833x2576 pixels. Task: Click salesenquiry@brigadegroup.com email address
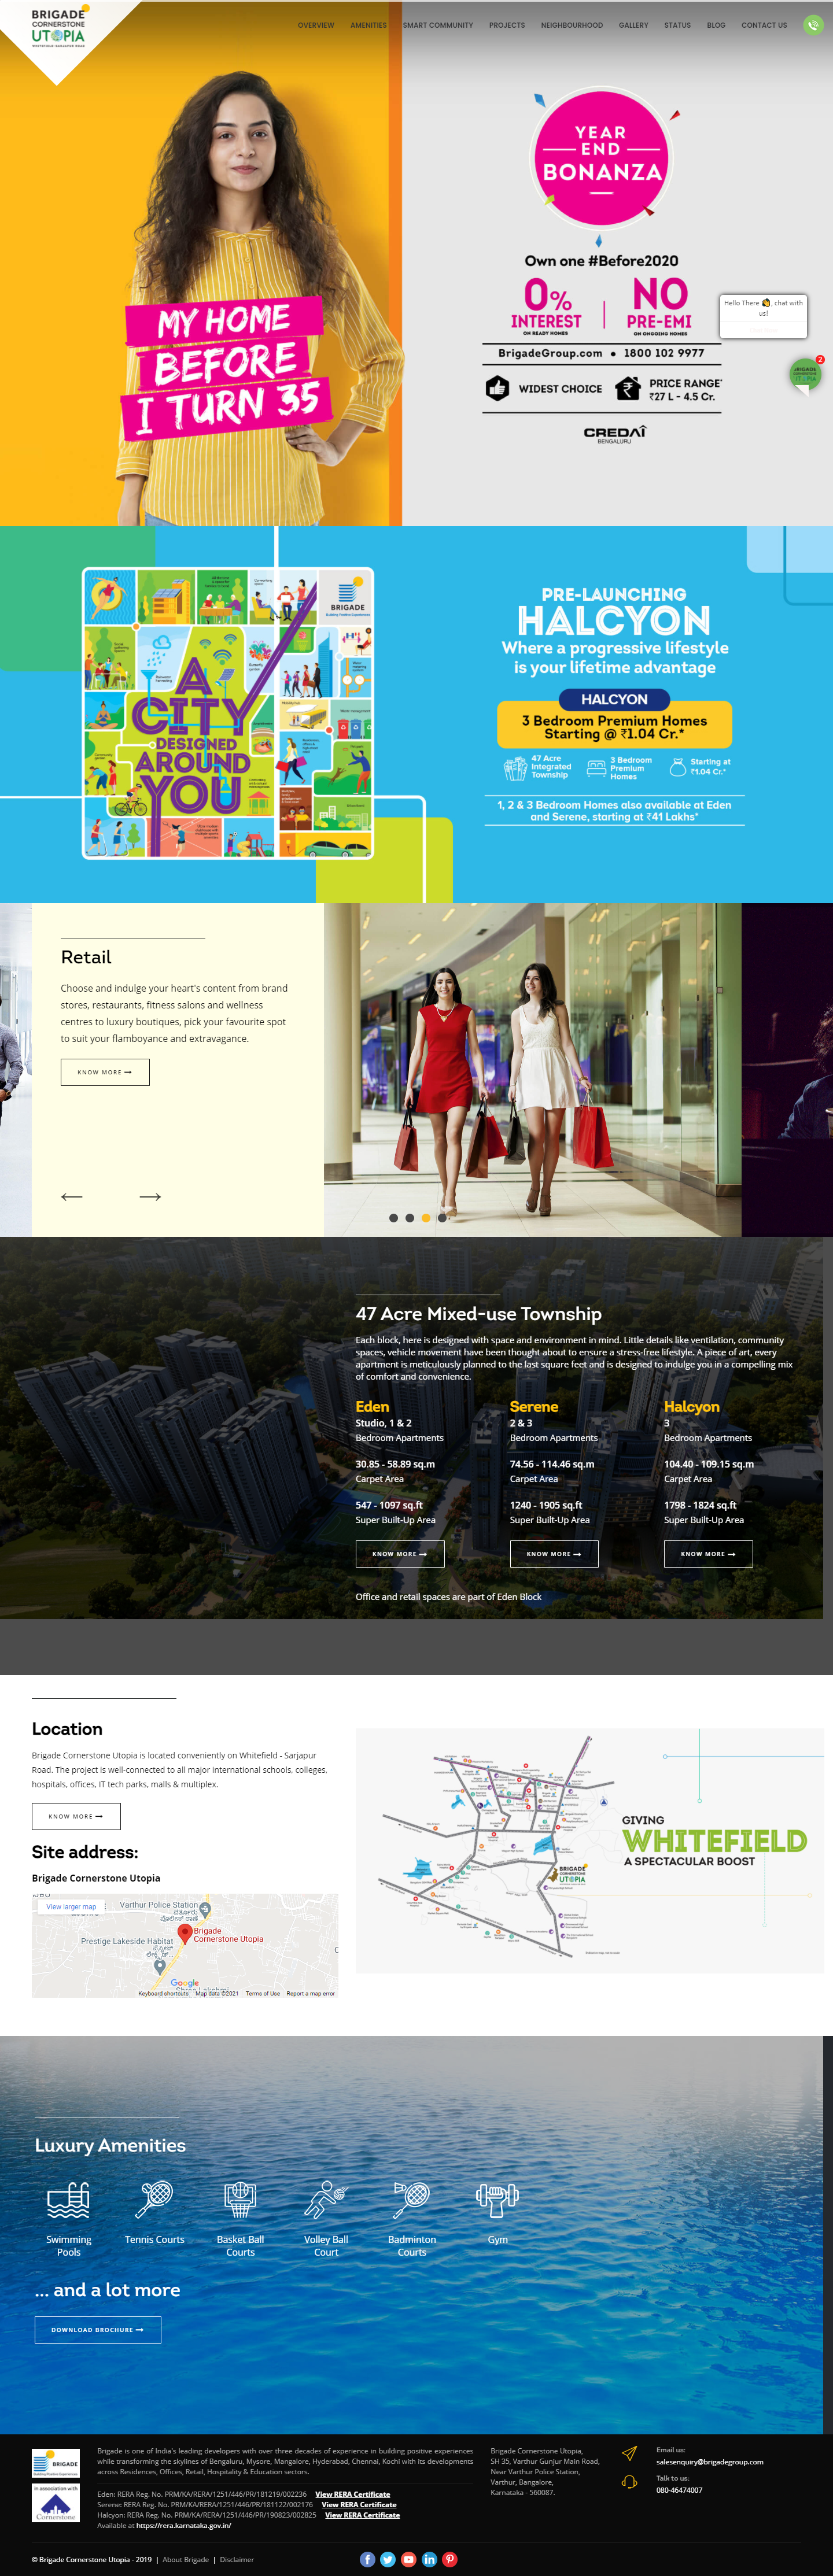pos(709,2461)
